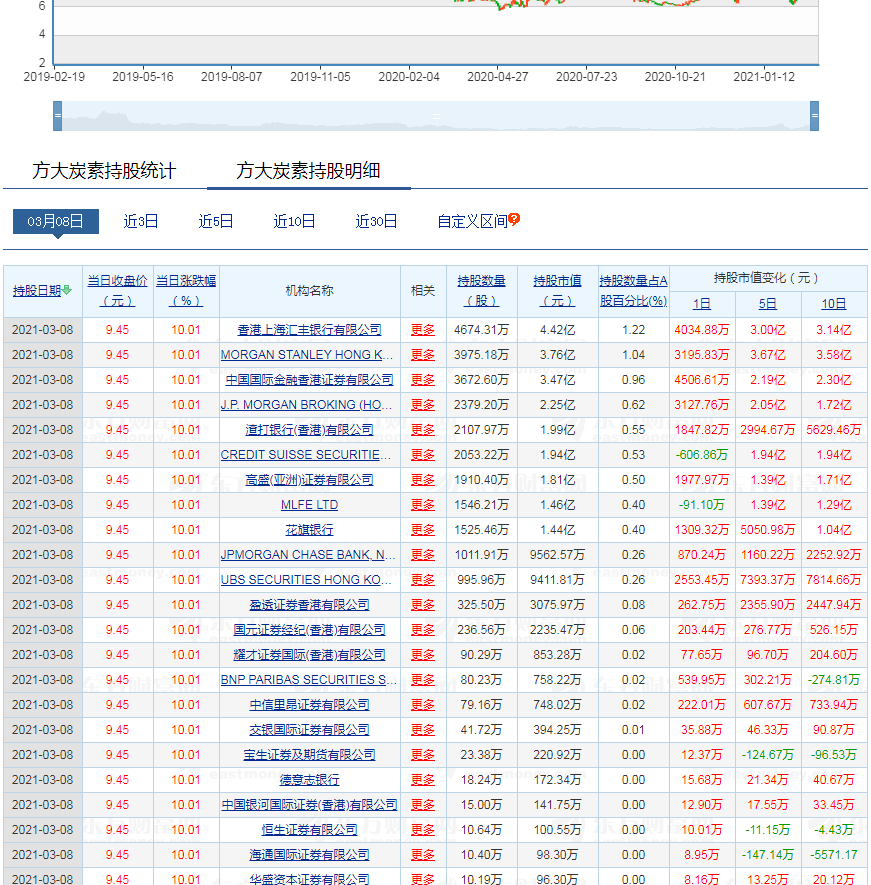This screenshot has width=871, height=885.
Task: Open MLFE LTD institution link
Action: (x=309, y=505)
